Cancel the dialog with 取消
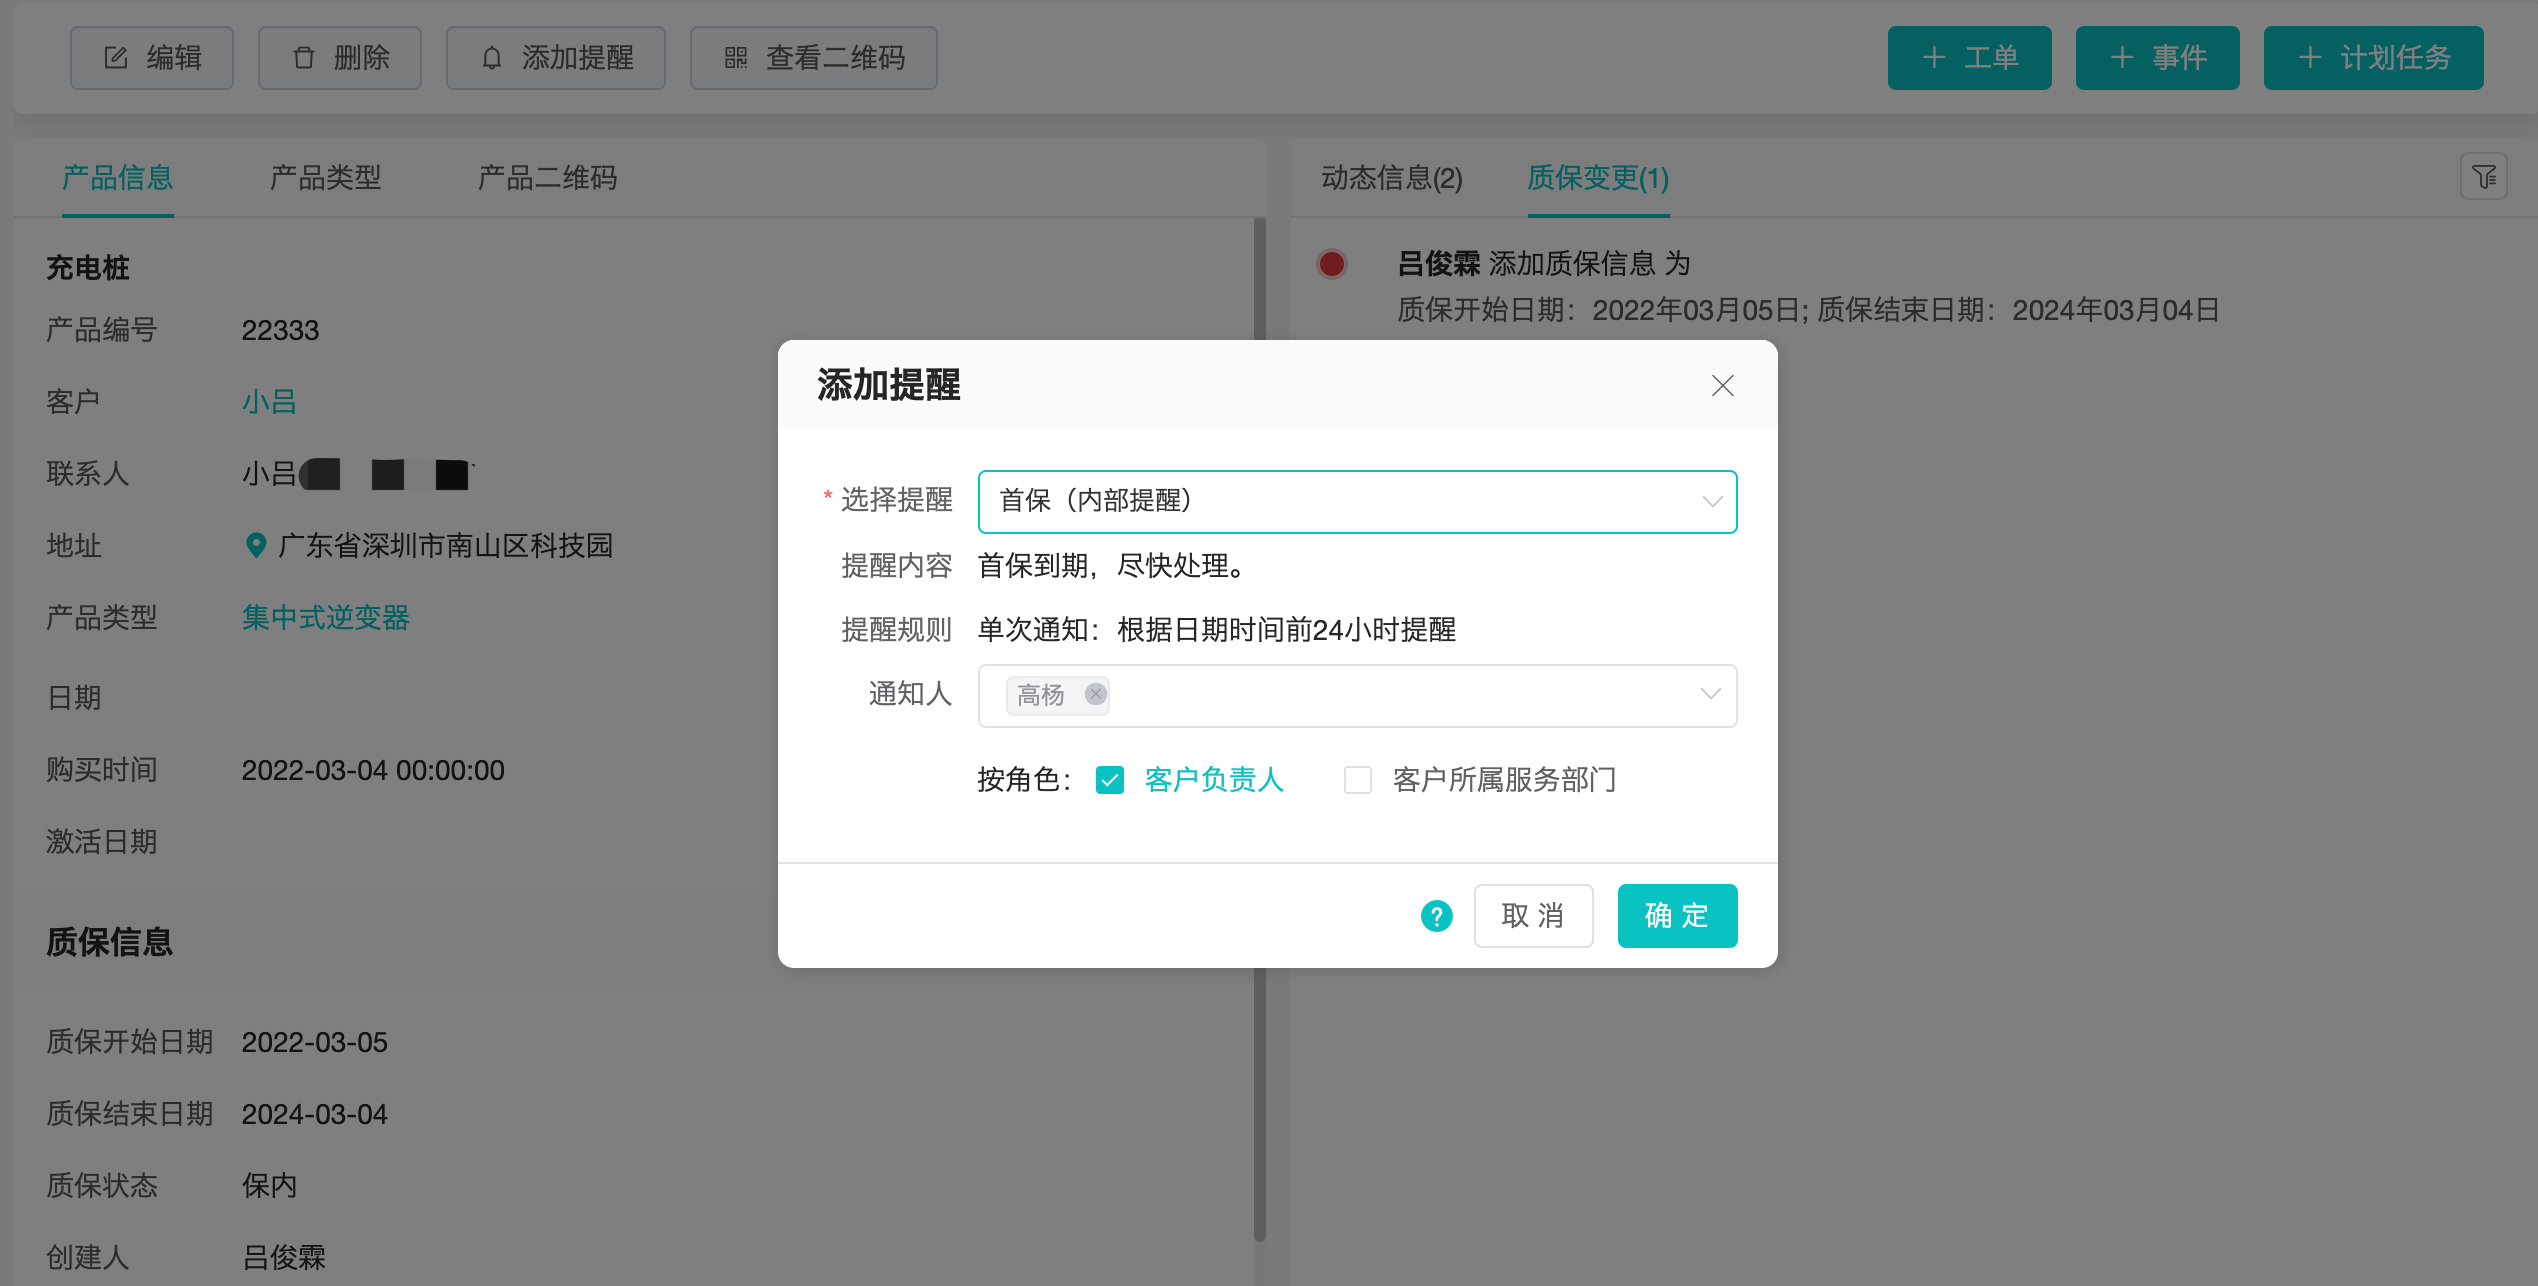The width and height of the screenshot is (2538, 1286). click(1533, 915)
